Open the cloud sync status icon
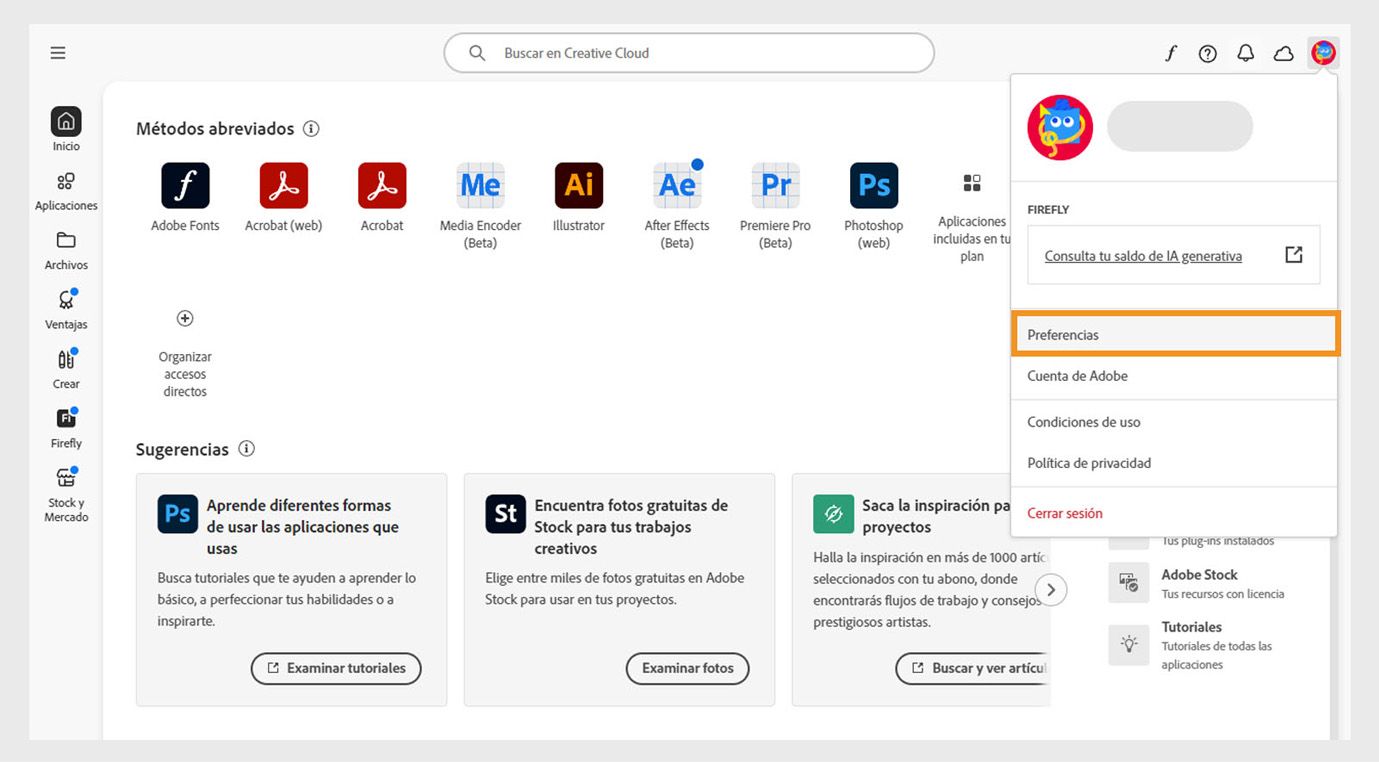This screenshot has width=1379, height=762. [x=1283, y=54]
